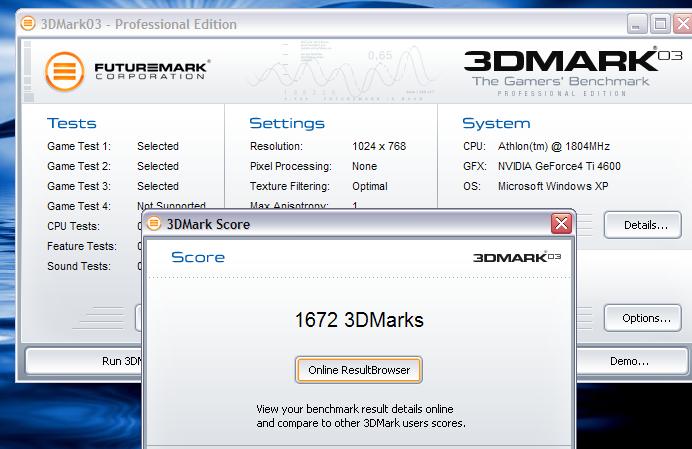Click the Pixel Processing None value

364,166
